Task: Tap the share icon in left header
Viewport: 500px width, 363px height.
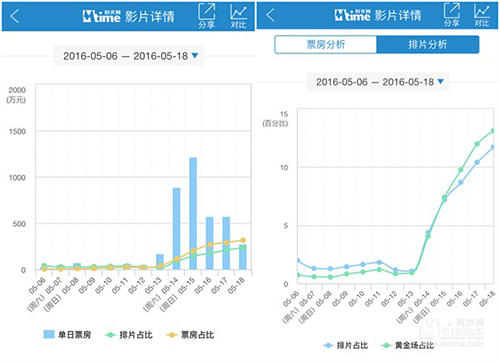Action: [207, 16]
